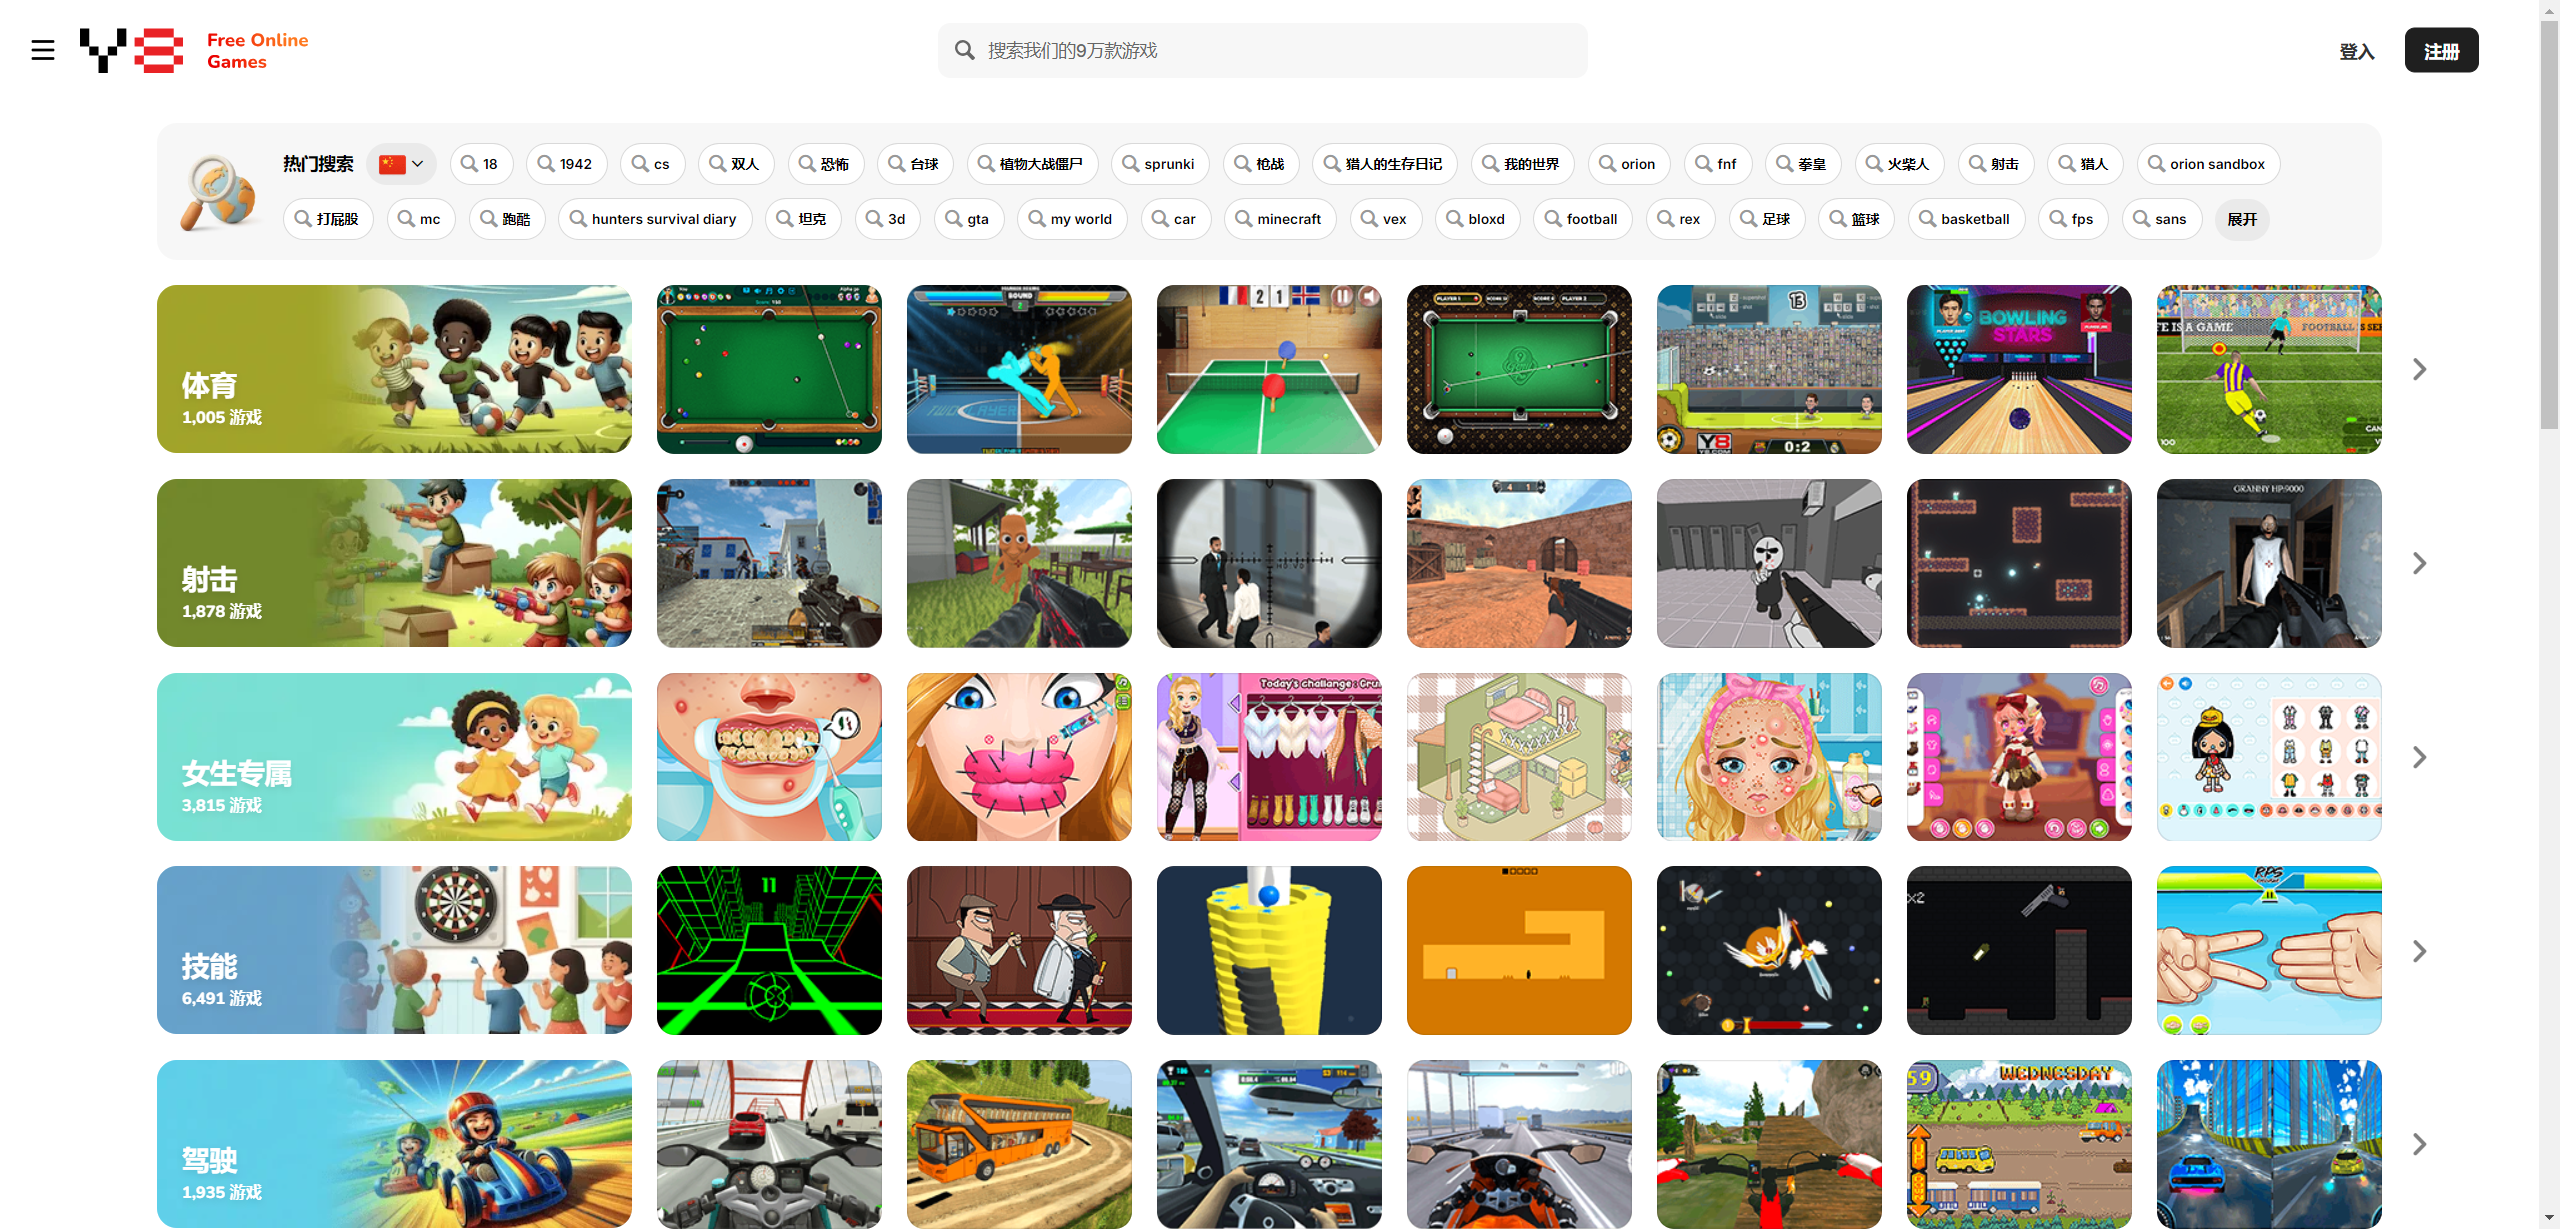Click the search magnifier icon in search bar
This screenshot has height=1229, width=2560.
tap(964, 50)
